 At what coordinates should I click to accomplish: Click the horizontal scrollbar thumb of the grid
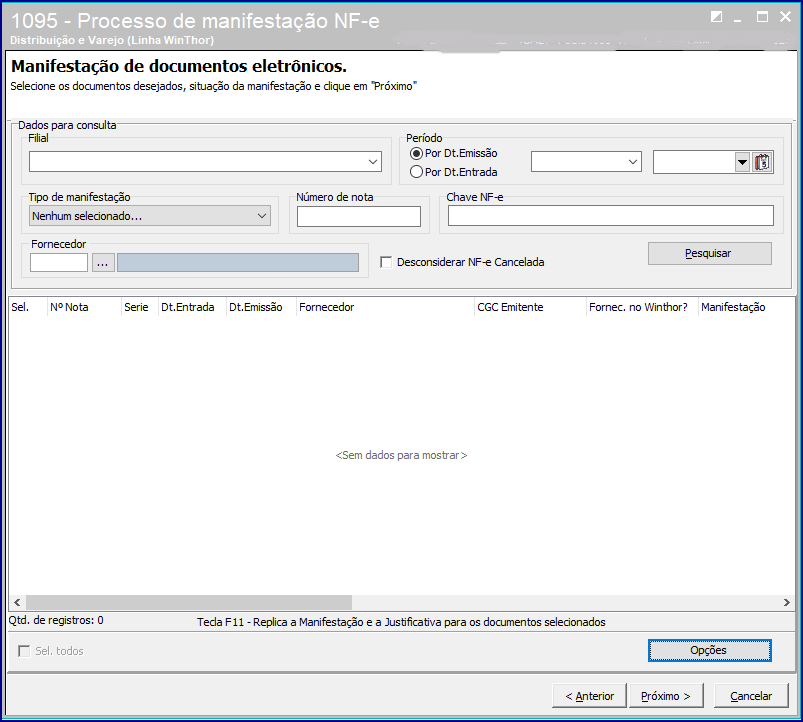click(189, 602)
